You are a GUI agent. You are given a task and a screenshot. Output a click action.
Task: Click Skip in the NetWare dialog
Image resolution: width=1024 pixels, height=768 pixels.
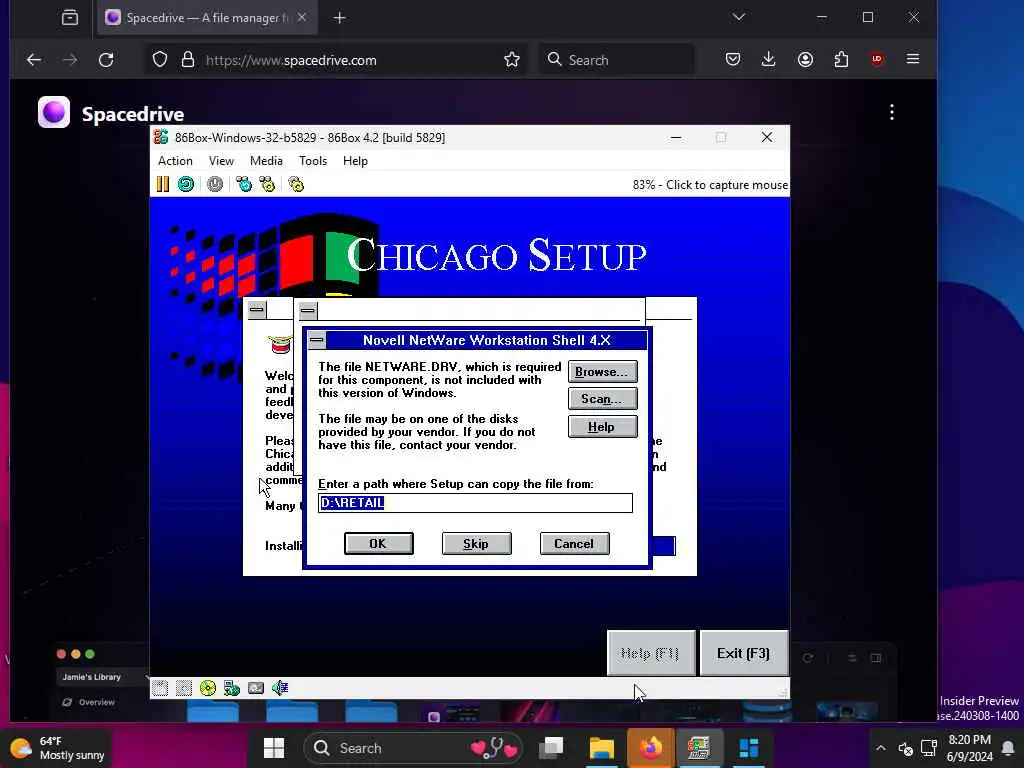pos(476,544)
